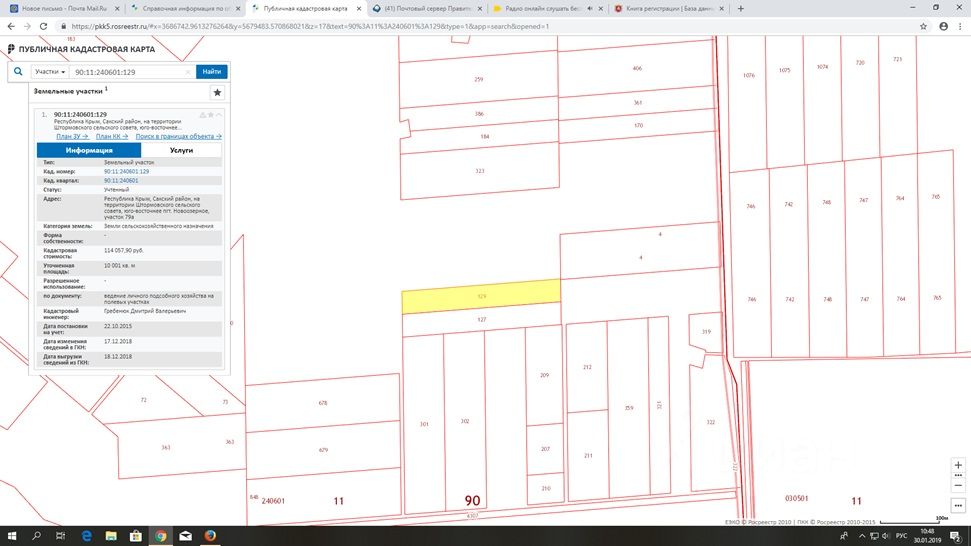Click the browser address bar URL
The width and height of the screenshot is (971, 546).
point(310,27)
